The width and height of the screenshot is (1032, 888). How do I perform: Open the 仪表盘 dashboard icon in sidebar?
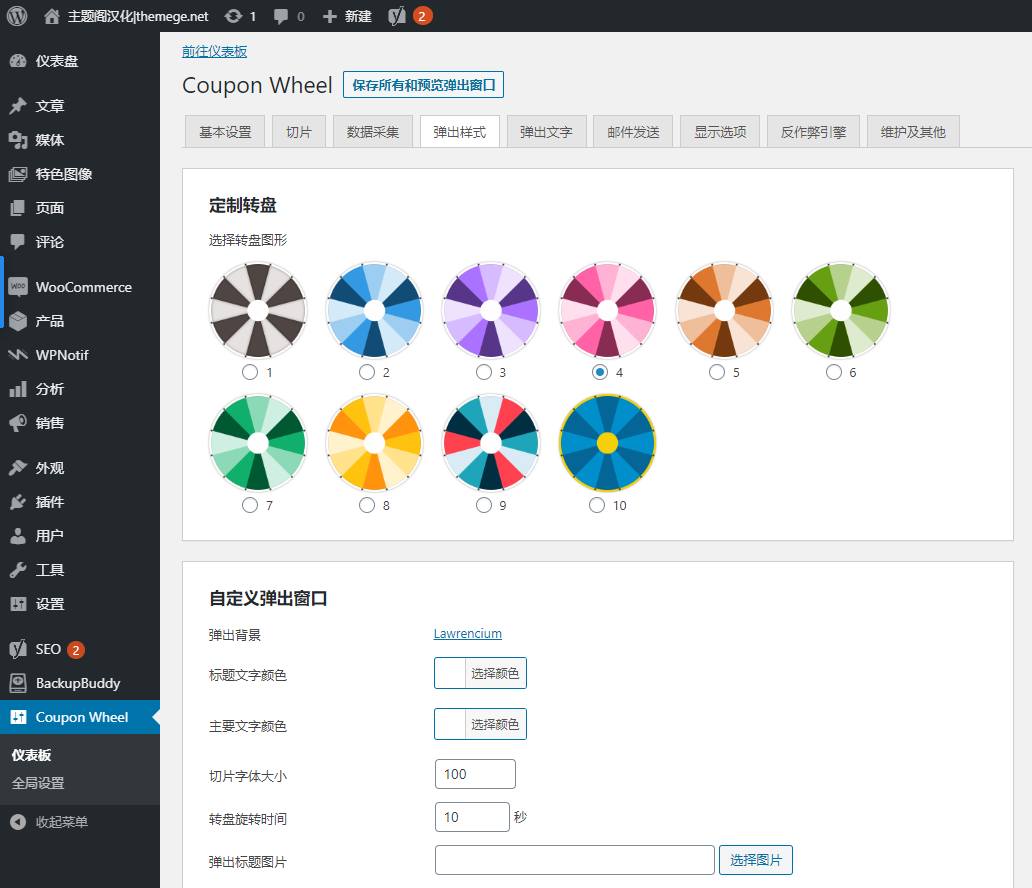18,61
